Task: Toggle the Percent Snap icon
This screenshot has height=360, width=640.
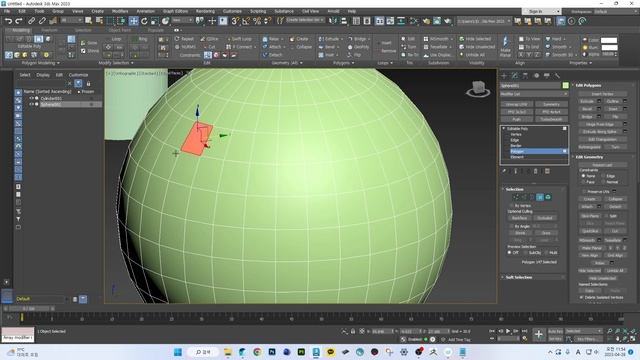Action: [257, 21]
